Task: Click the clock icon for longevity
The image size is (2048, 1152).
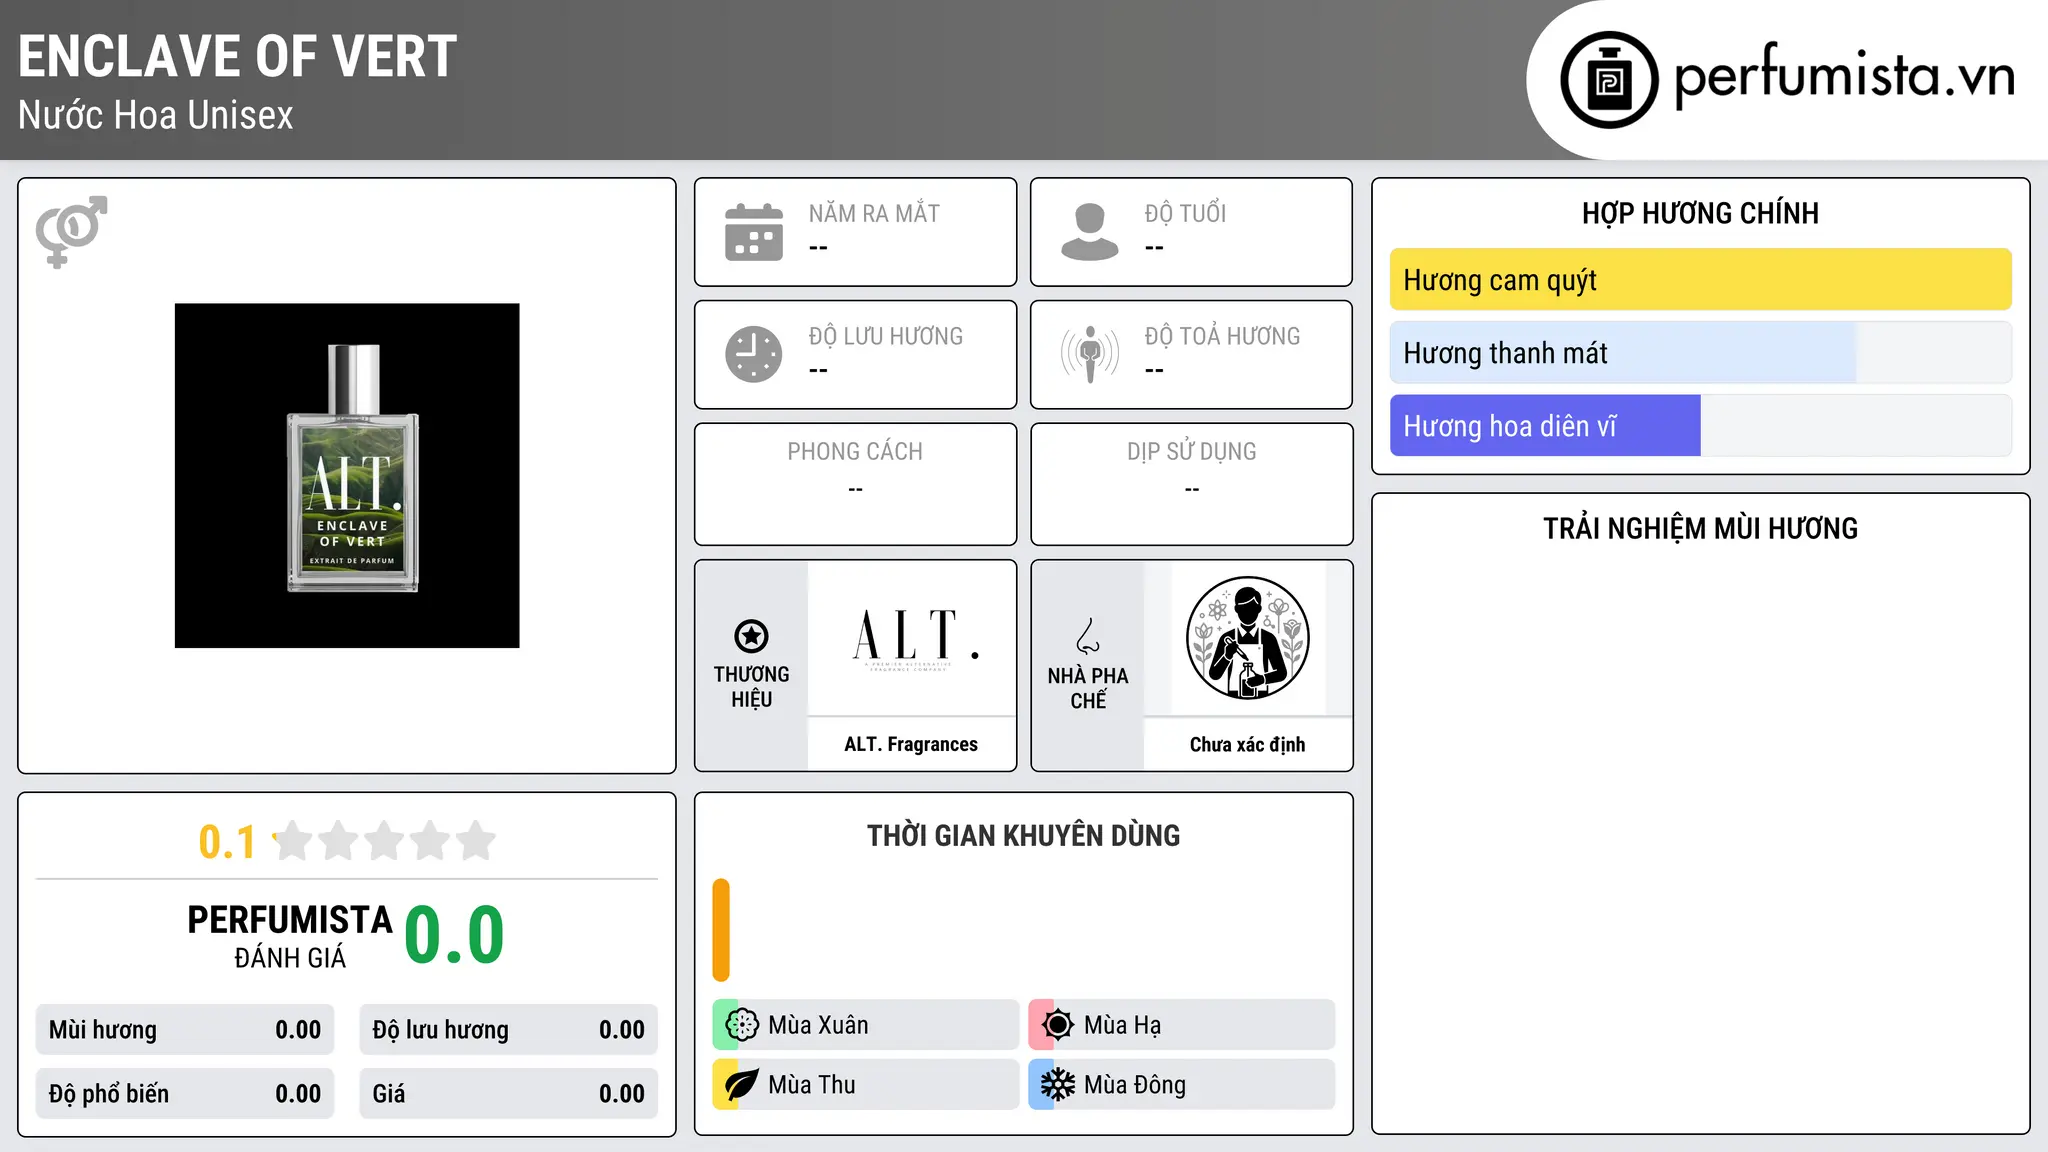Action: coord(754,354)
